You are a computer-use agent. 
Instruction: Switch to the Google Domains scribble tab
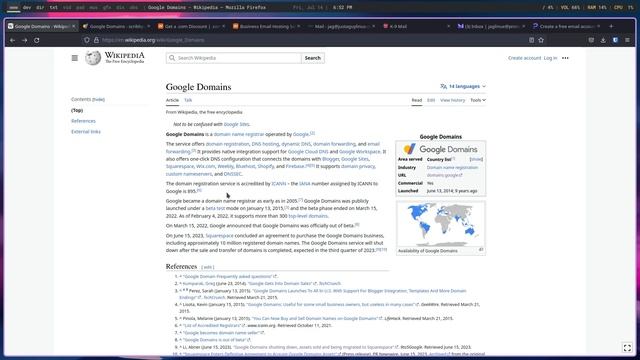[116, 26]
